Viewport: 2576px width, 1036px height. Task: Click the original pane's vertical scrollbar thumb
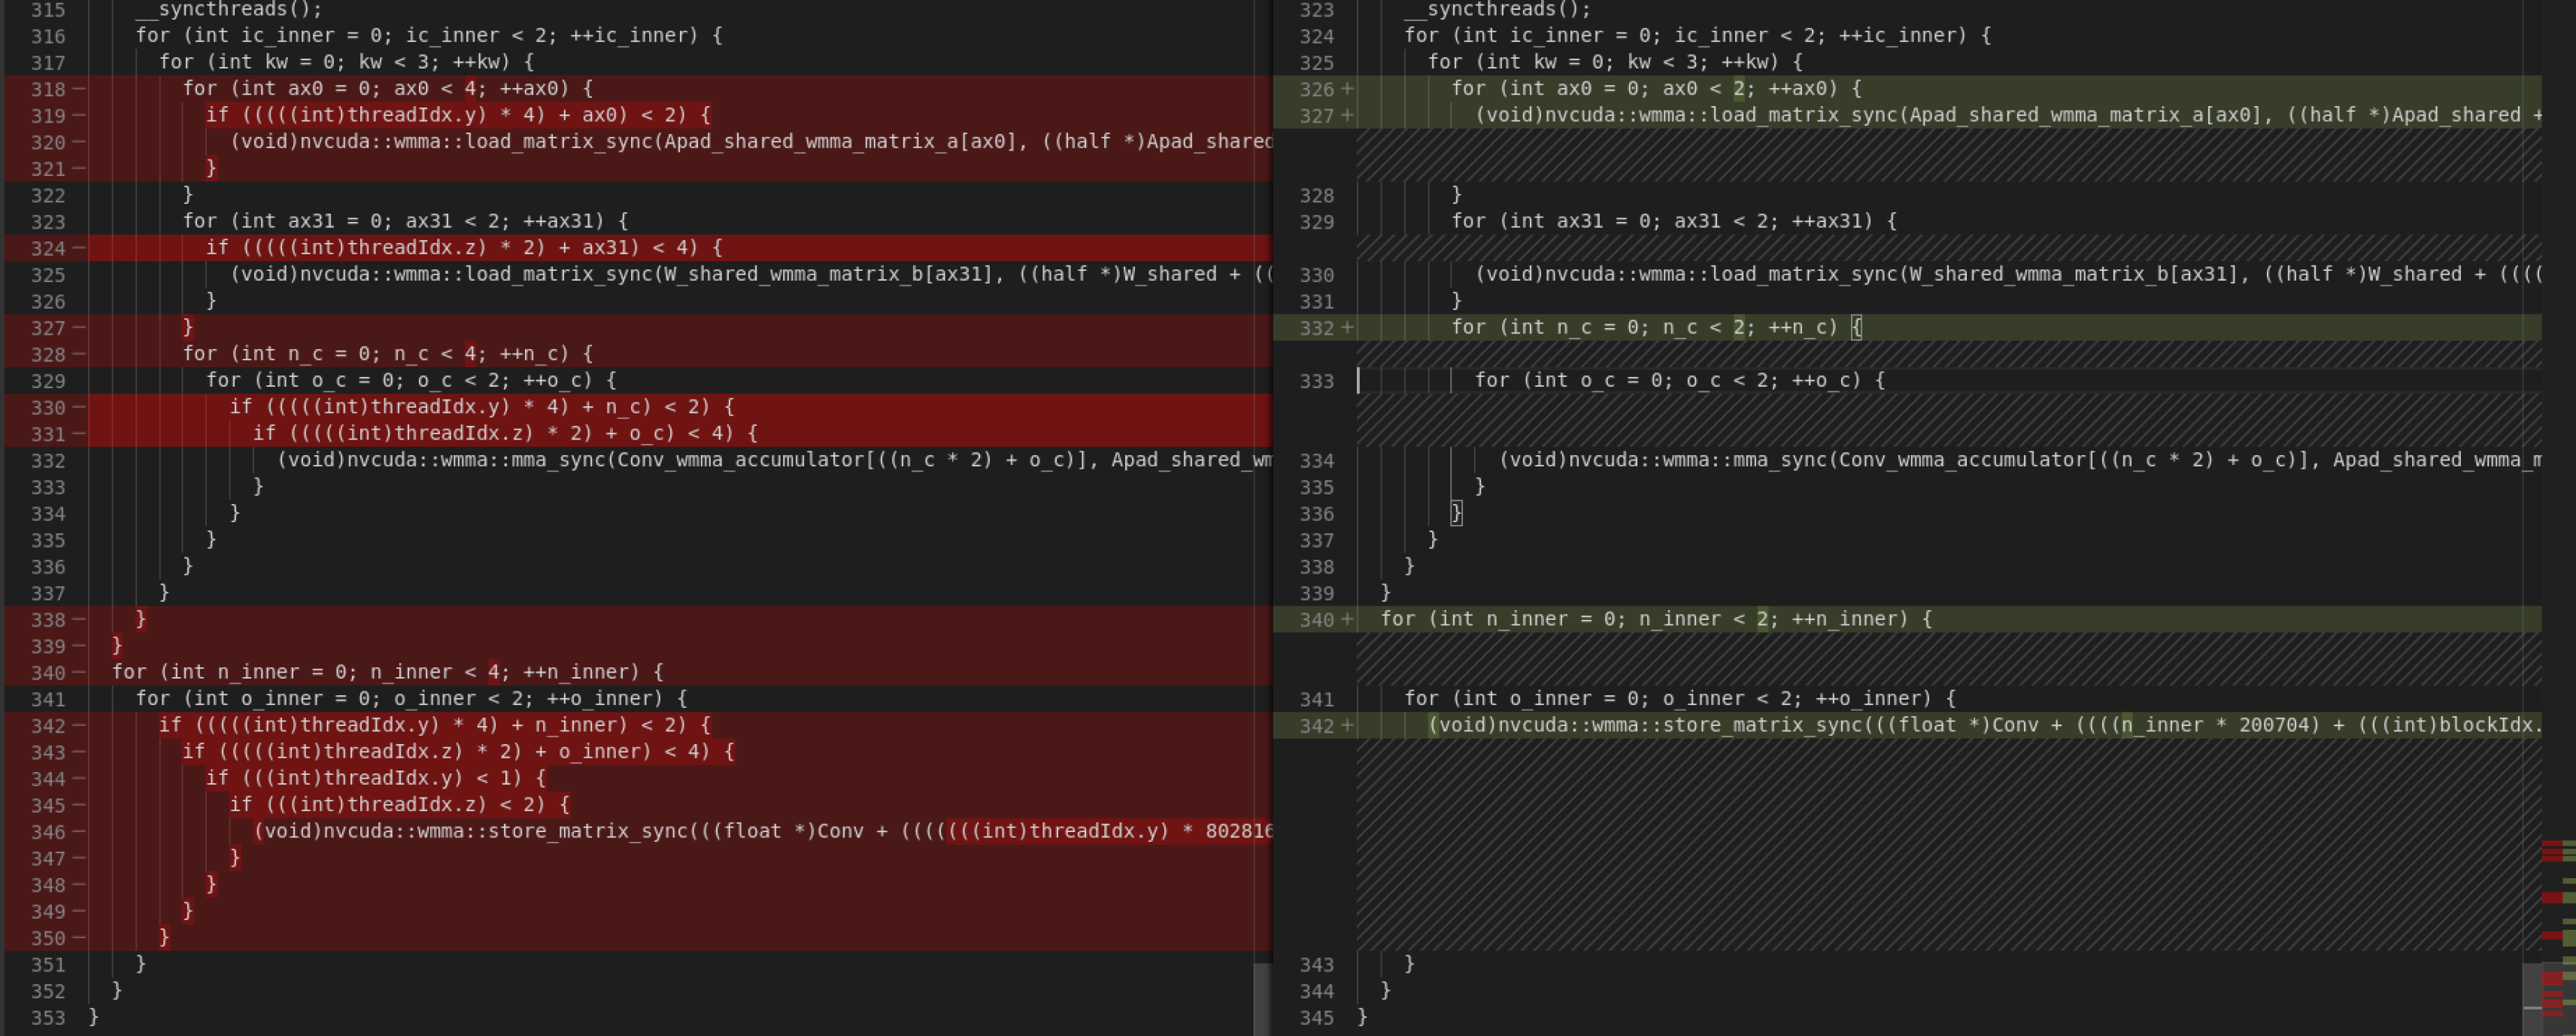(x=1262, y=998)
